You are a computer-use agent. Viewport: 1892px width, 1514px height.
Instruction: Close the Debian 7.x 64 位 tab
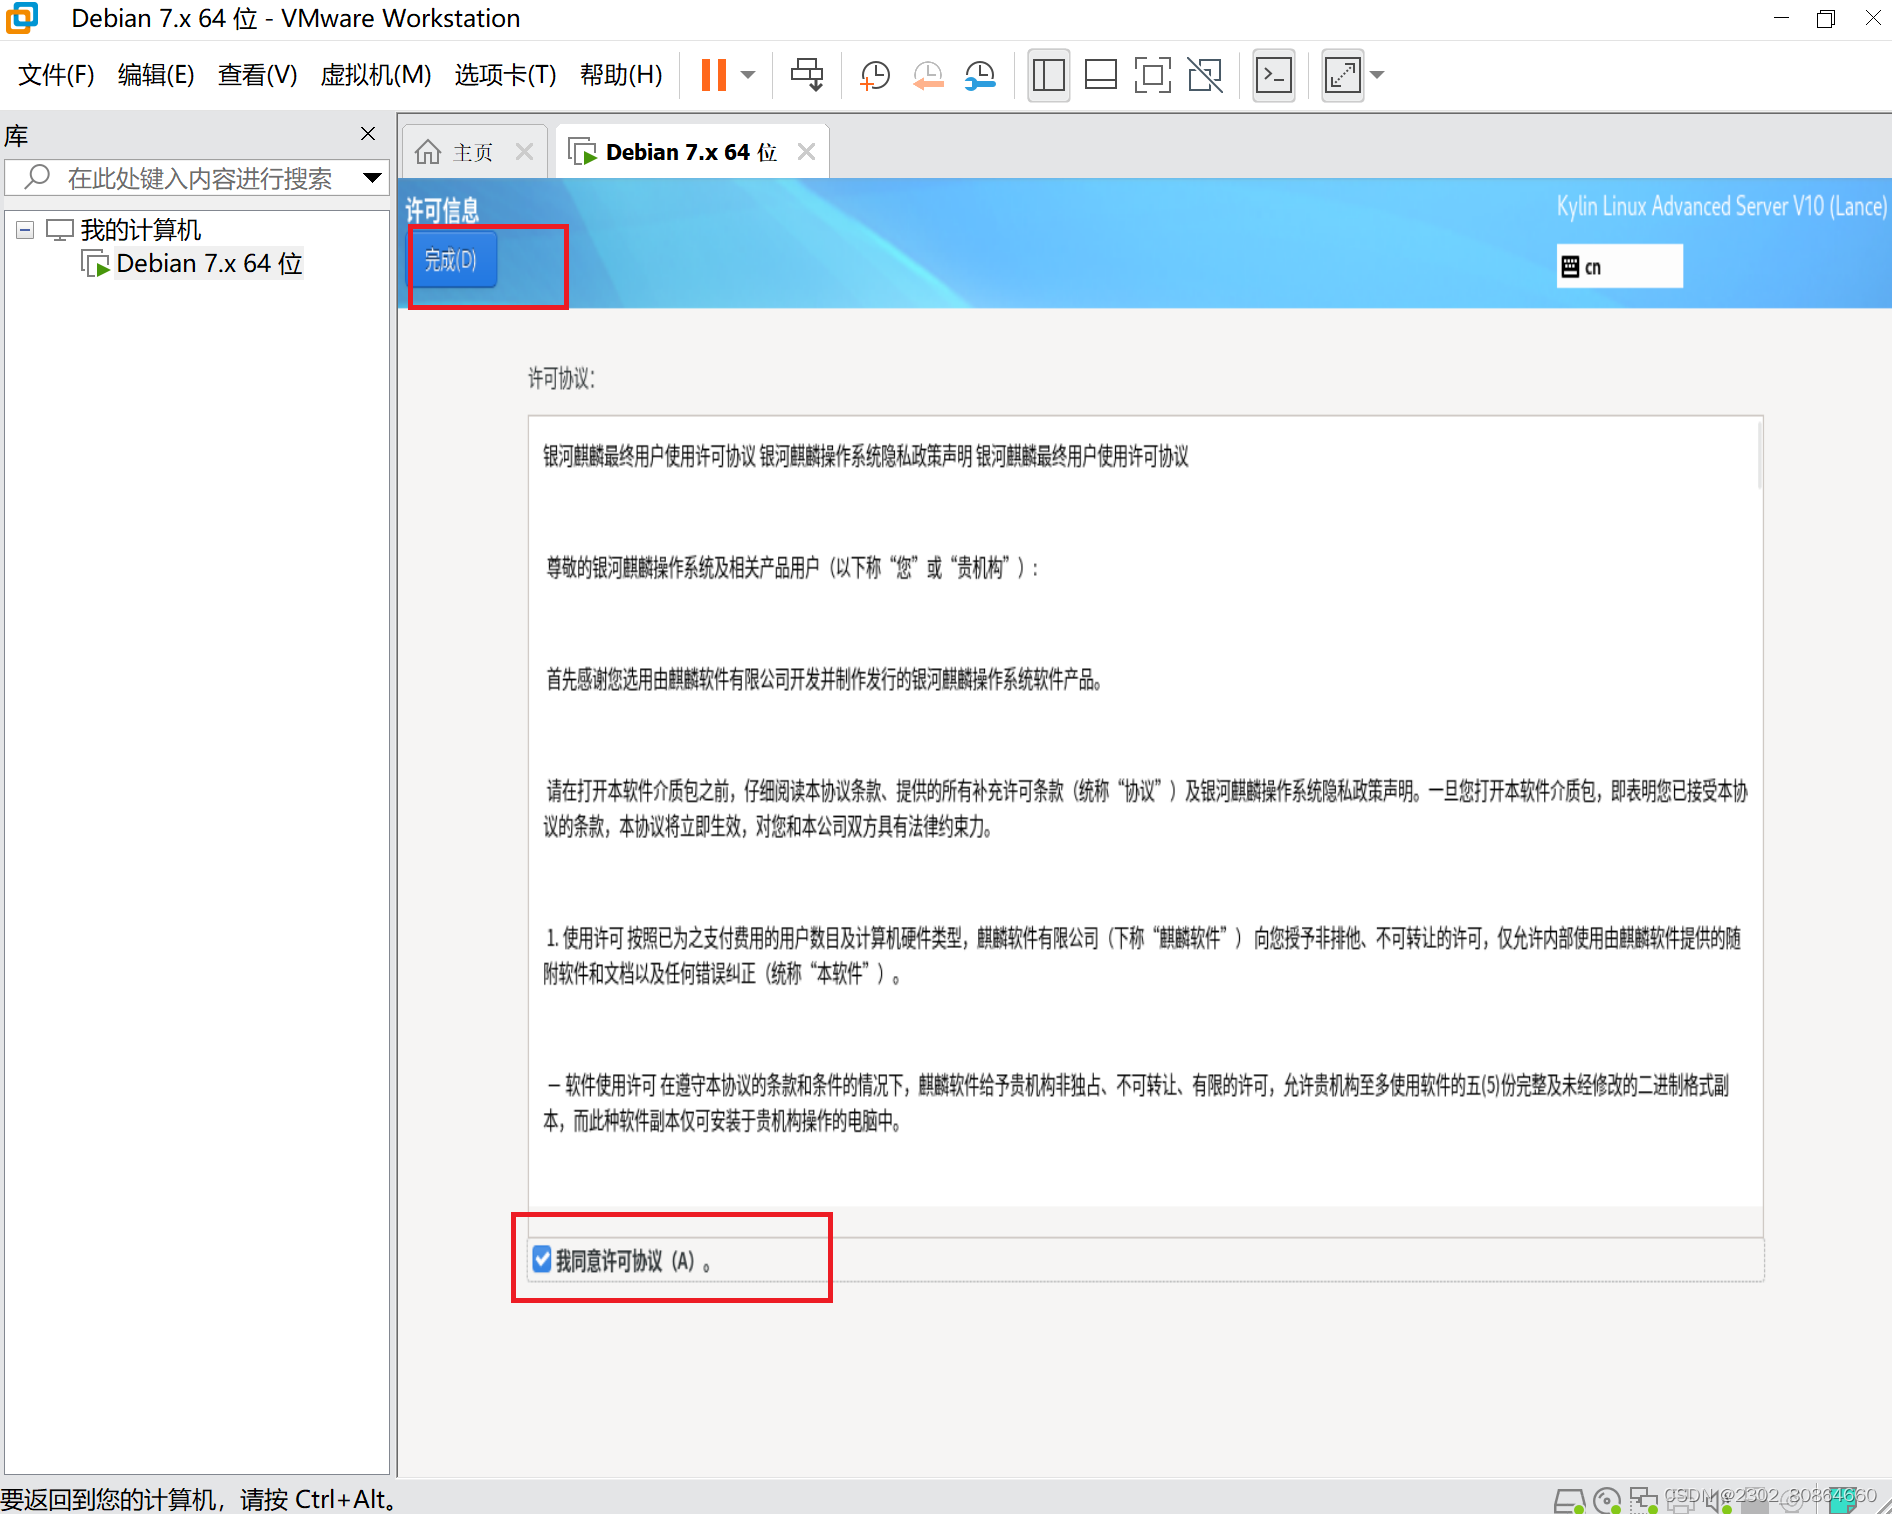point(806,151)
